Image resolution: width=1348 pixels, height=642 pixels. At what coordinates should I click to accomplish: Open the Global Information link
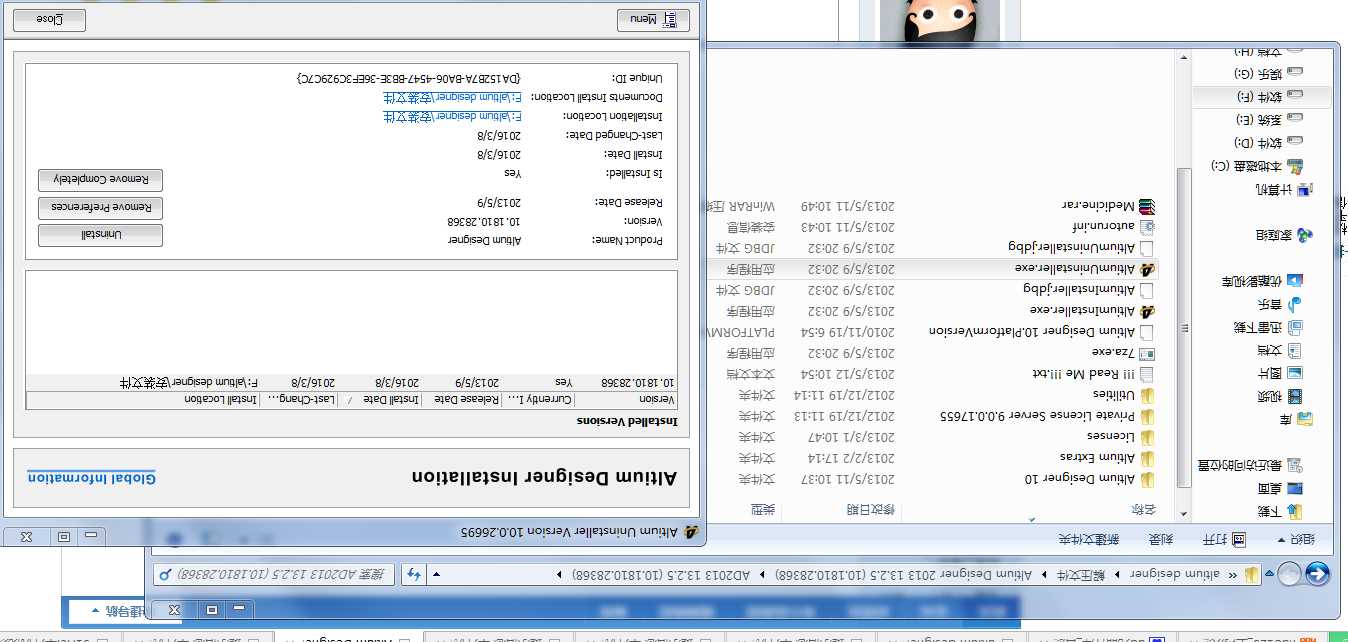pos(92,478)
